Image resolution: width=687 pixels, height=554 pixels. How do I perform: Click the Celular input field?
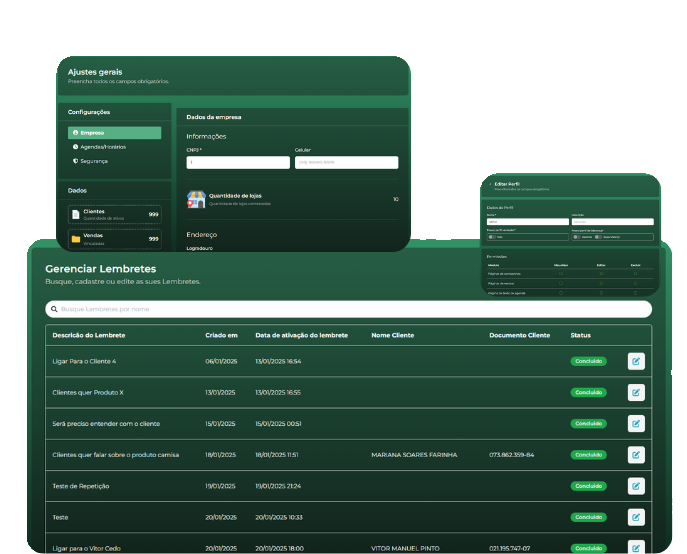(x=346, y=162)
